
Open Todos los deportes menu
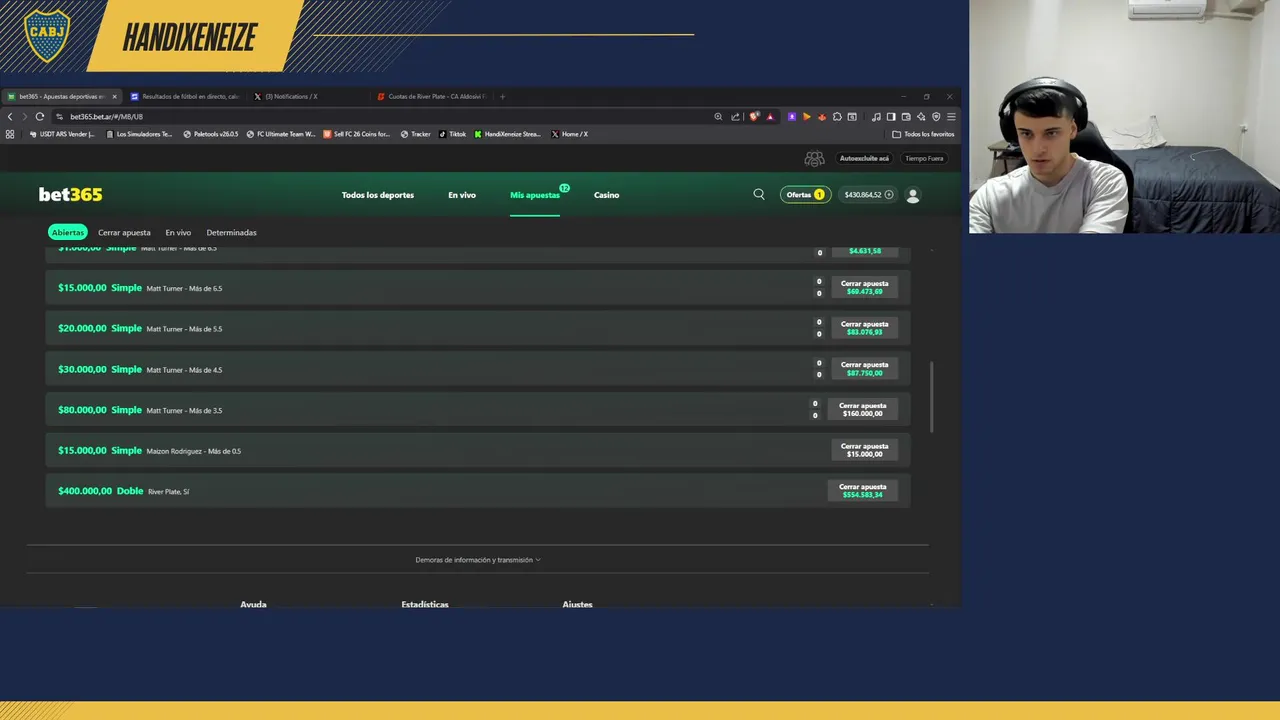coord(378,195)
